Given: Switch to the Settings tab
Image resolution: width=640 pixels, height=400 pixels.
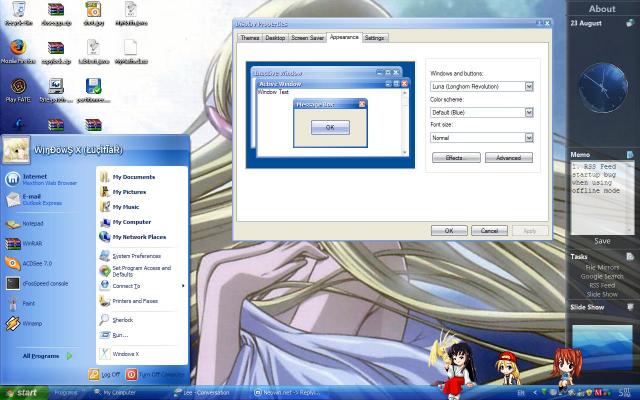Looking at the screenshot, I should [374, 38].
